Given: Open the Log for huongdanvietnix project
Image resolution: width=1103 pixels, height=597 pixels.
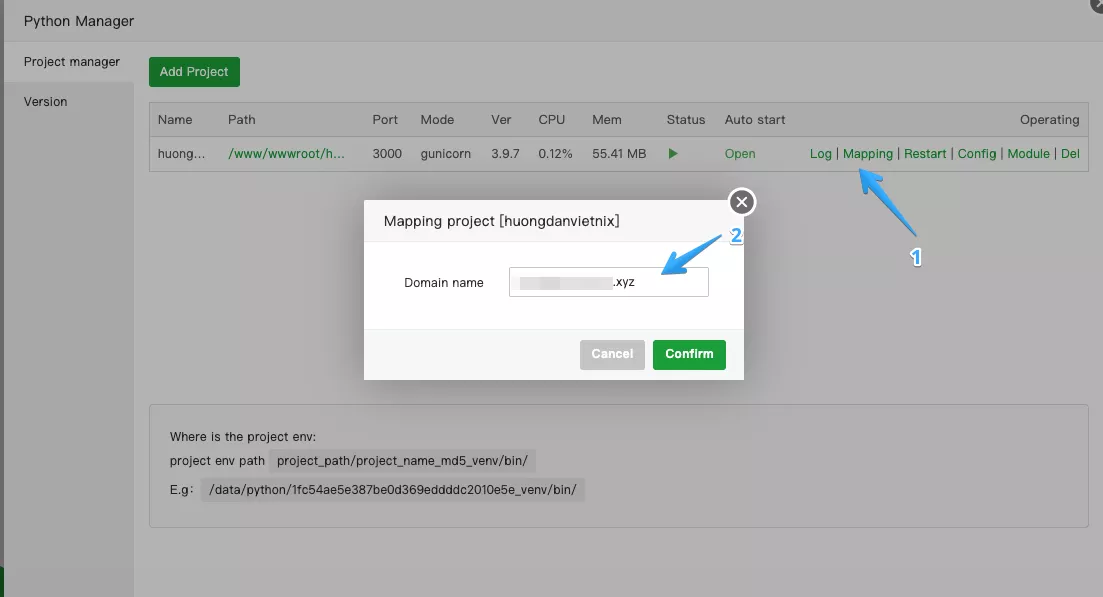Looking at the screenshot, I should click(820, 153).
